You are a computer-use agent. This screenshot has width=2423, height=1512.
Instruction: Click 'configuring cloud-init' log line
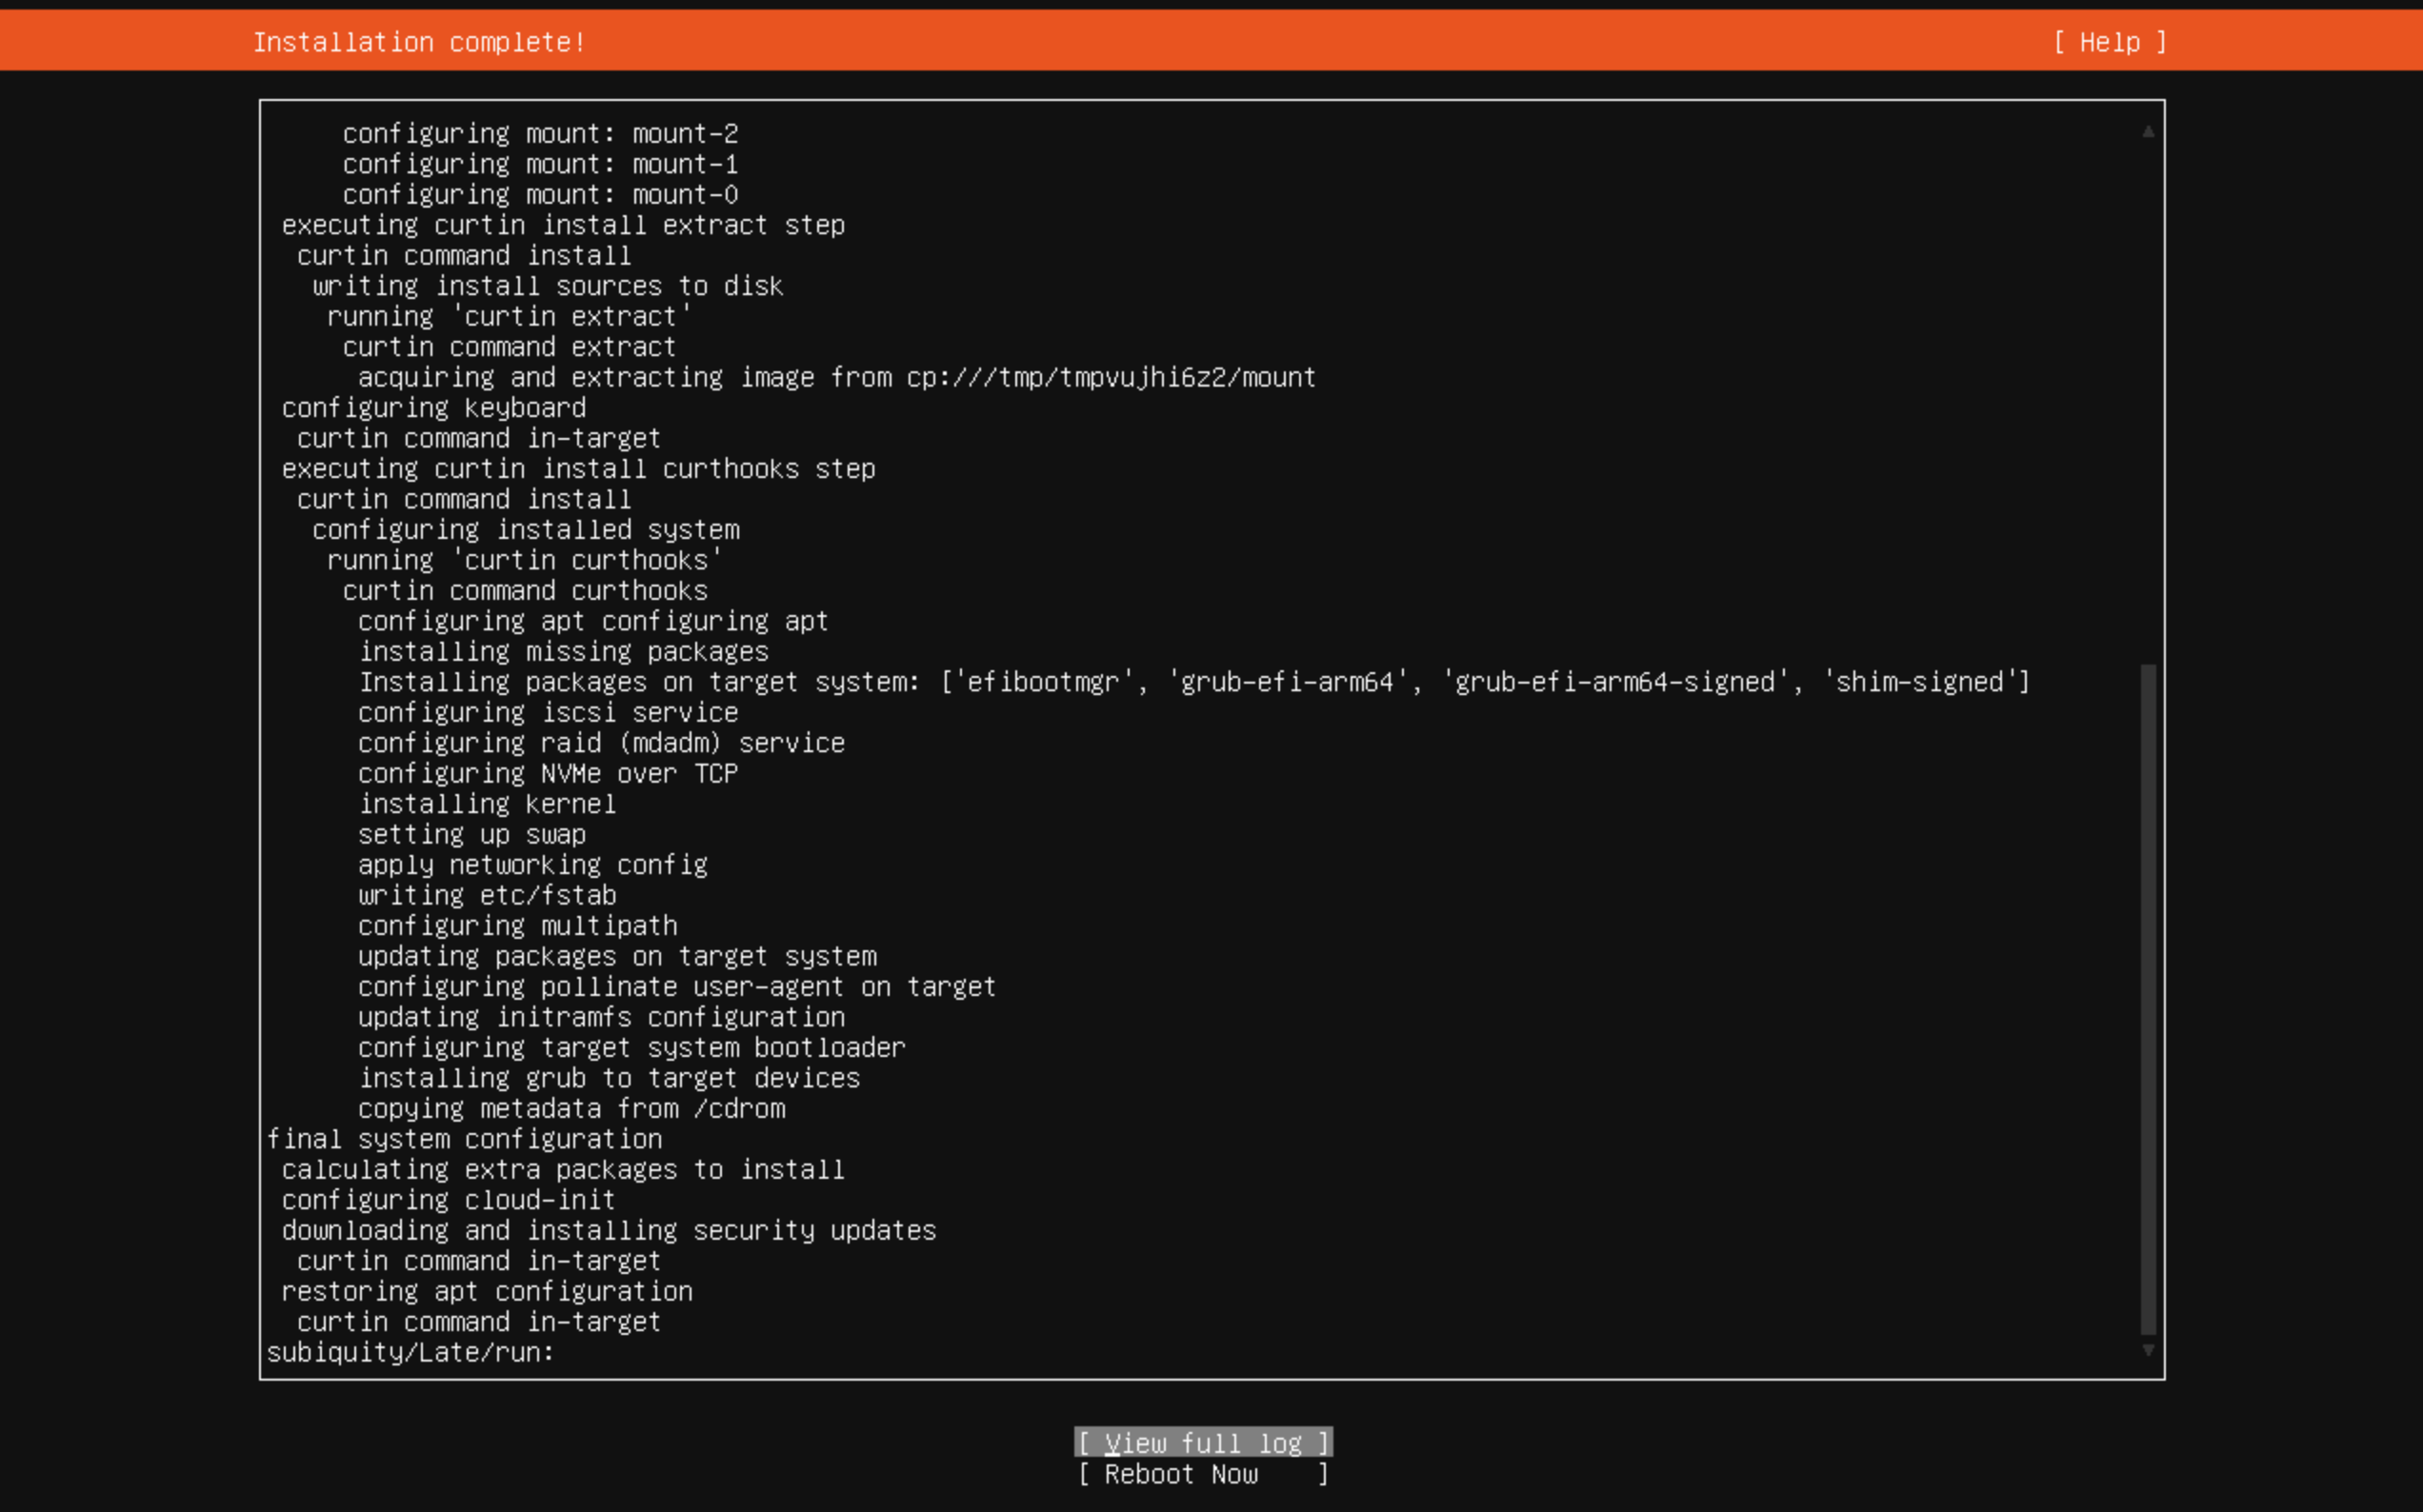click(x=449, y=1201)
